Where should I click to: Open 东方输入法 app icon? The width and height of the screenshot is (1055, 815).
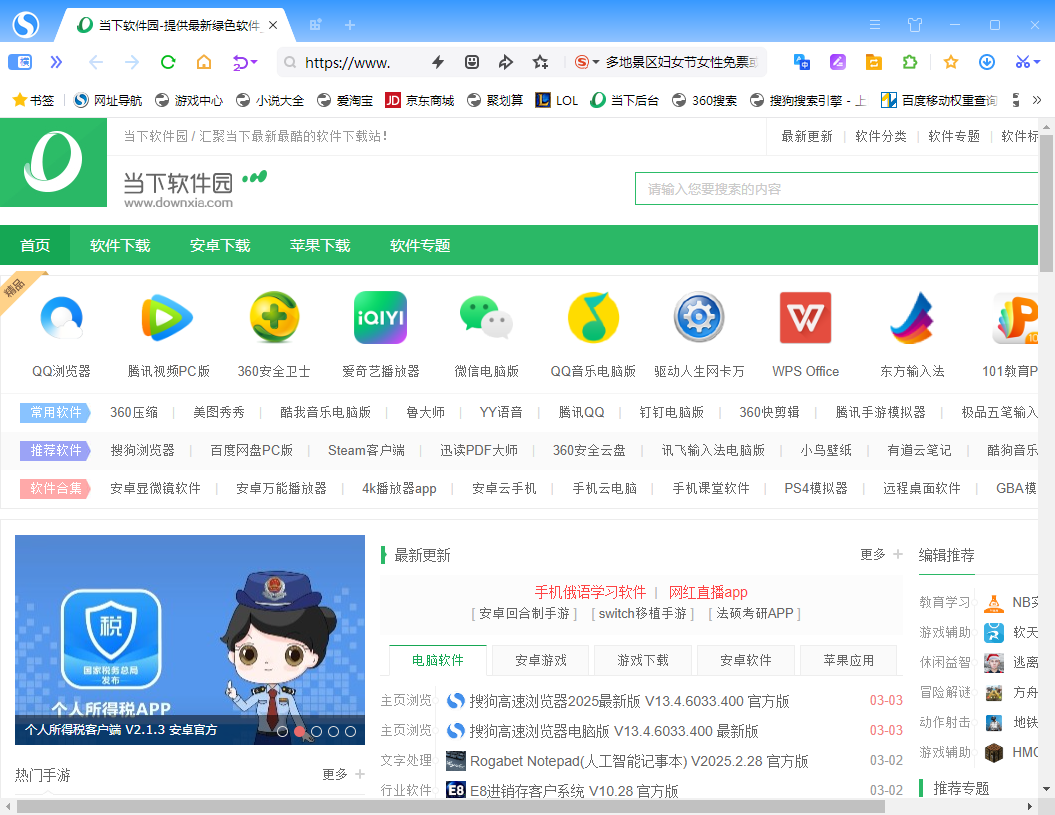[x=912, y=318]
